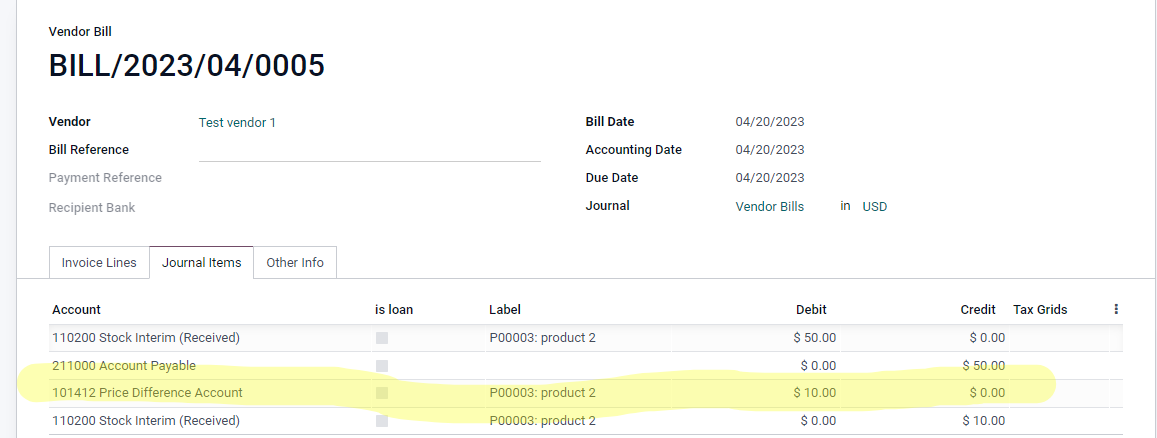1157x438 pixels.
Task: Toggle is loan checkbox for first Stock Interim row
Action: click(381, 338)
